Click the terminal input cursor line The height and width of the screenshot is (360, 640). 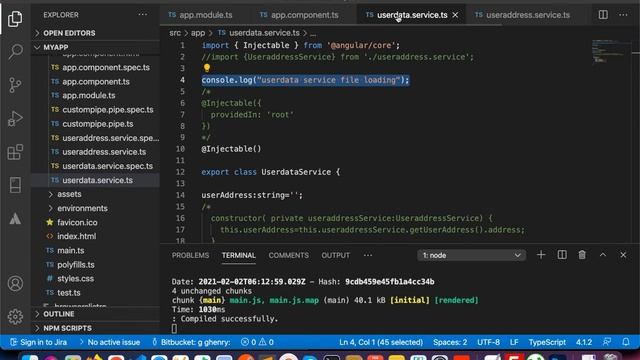point(174,329)
